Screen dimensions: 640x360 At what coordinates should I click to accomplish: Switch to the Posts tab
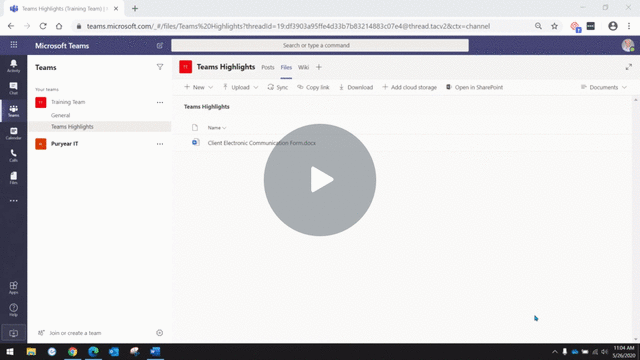click(268, 67)
